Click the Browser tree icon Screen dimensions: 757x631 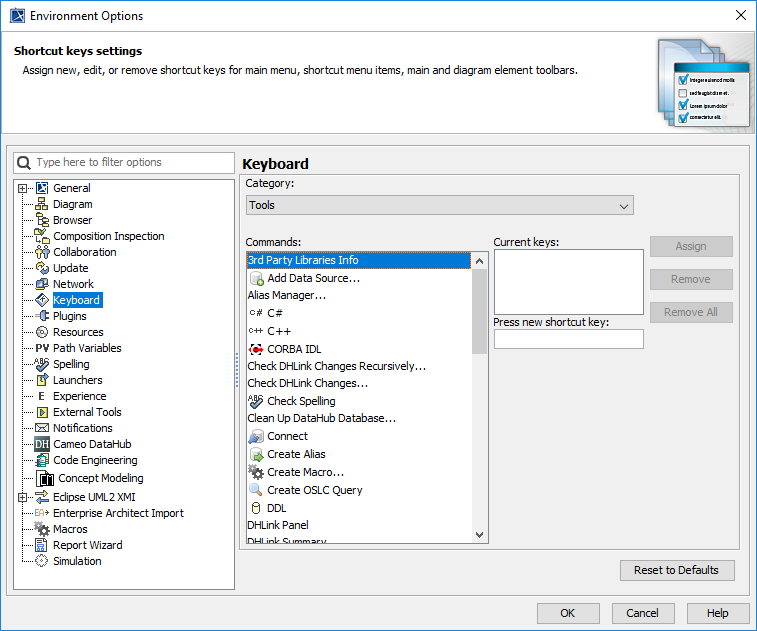42,220
